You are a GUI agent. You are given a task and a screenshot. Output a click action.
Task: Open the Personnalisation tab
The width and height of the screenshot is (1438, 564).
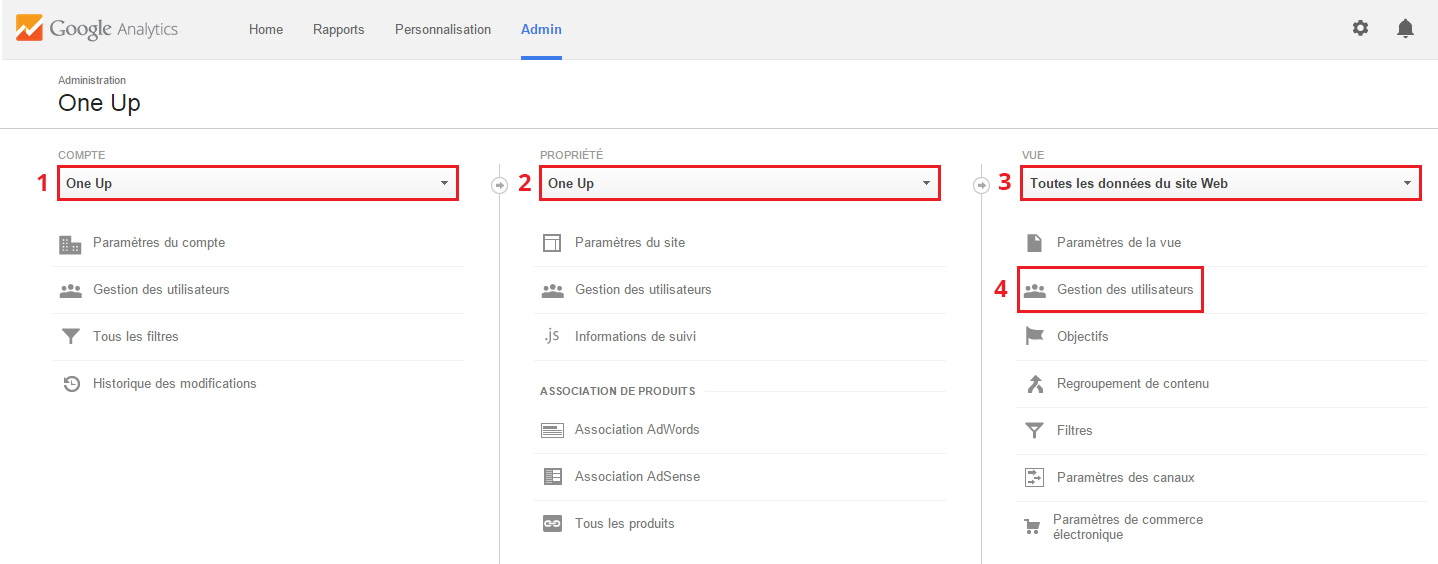click(443, 29)
